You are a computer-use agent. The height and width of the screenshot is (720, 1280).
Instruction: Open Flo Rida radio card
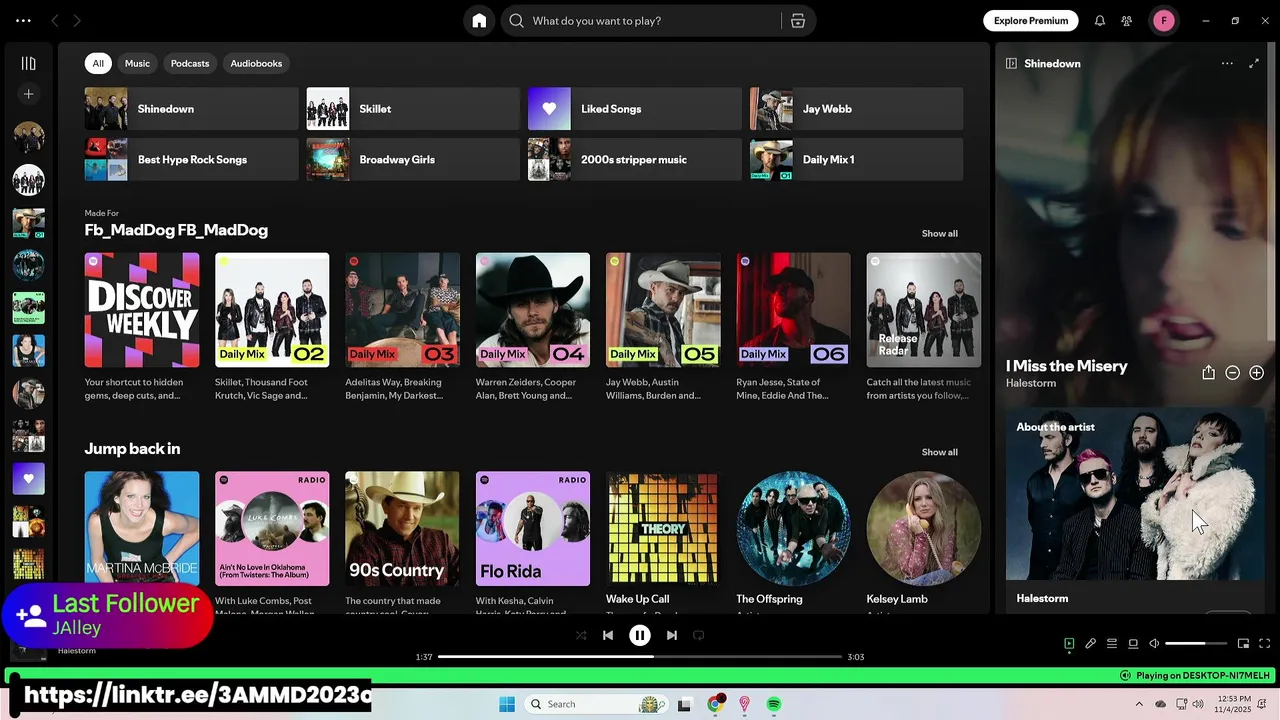tap(533, 529)
